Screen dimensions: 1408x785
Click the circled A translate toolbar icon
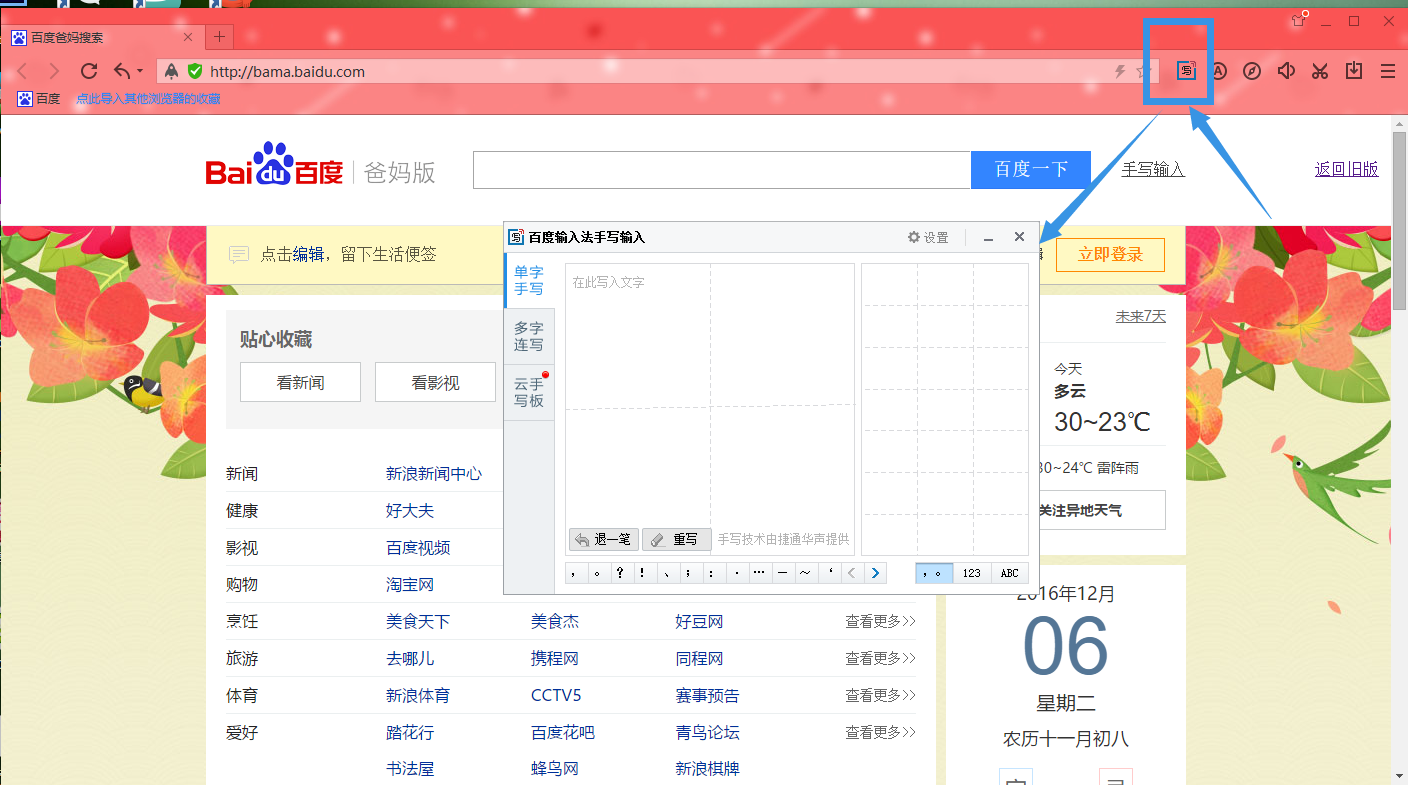tap(1219, 71)
